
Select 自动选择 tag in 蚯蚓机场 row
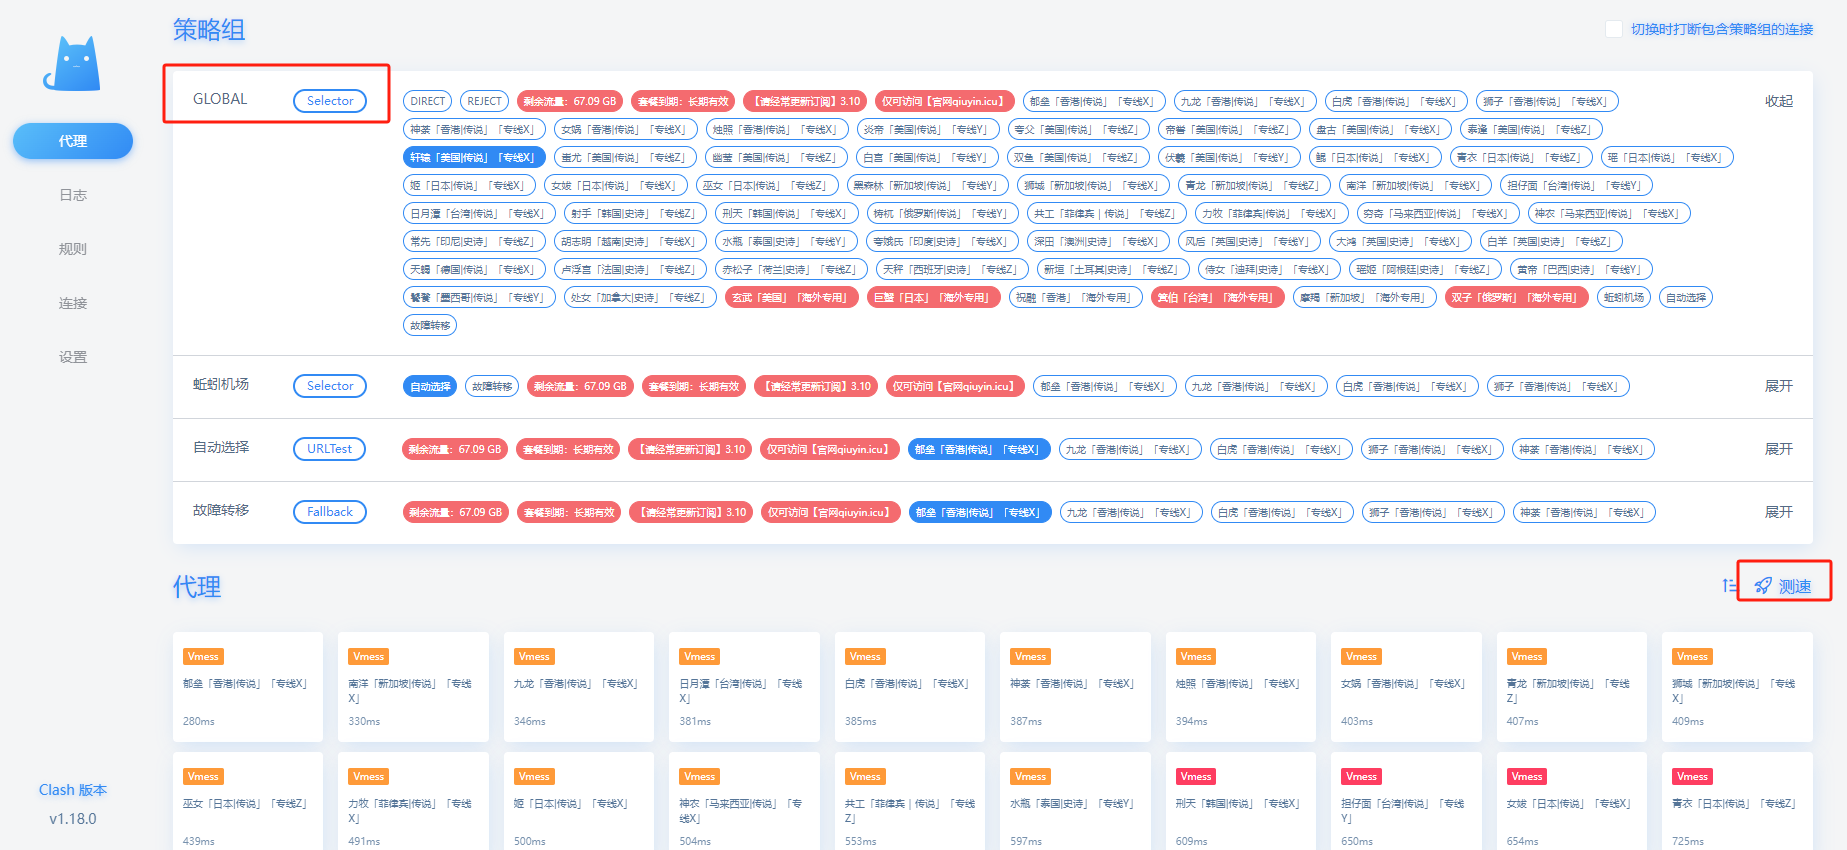[430, 386]
